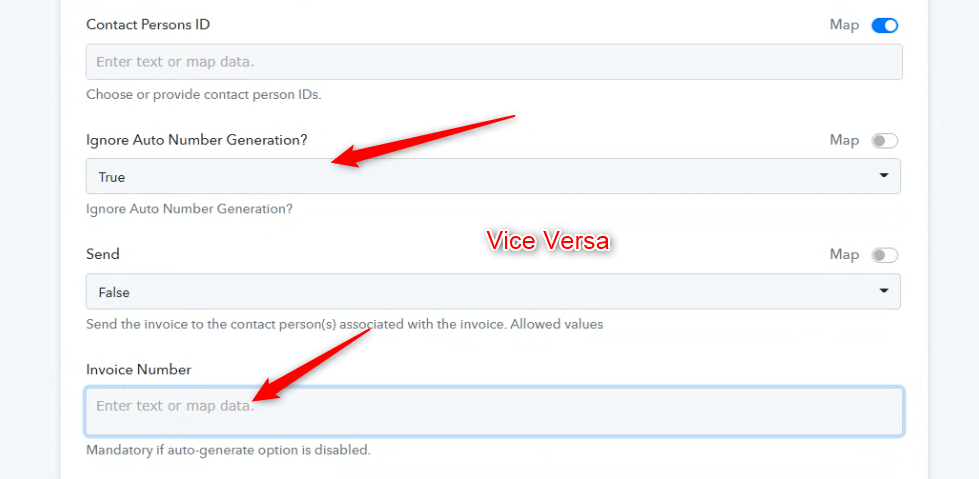Focus the Contact Persons ID input field
The width and height of the screenshot is (979, 479).
pyautogui.click(x=494, y=62)
